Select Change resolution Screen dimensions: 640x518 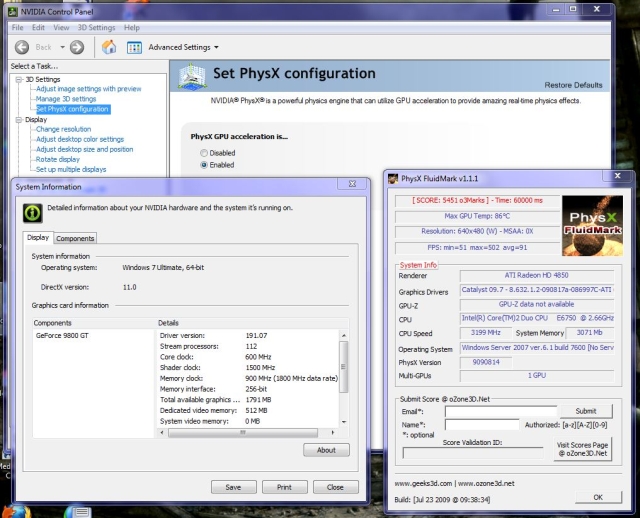[64, 129]
